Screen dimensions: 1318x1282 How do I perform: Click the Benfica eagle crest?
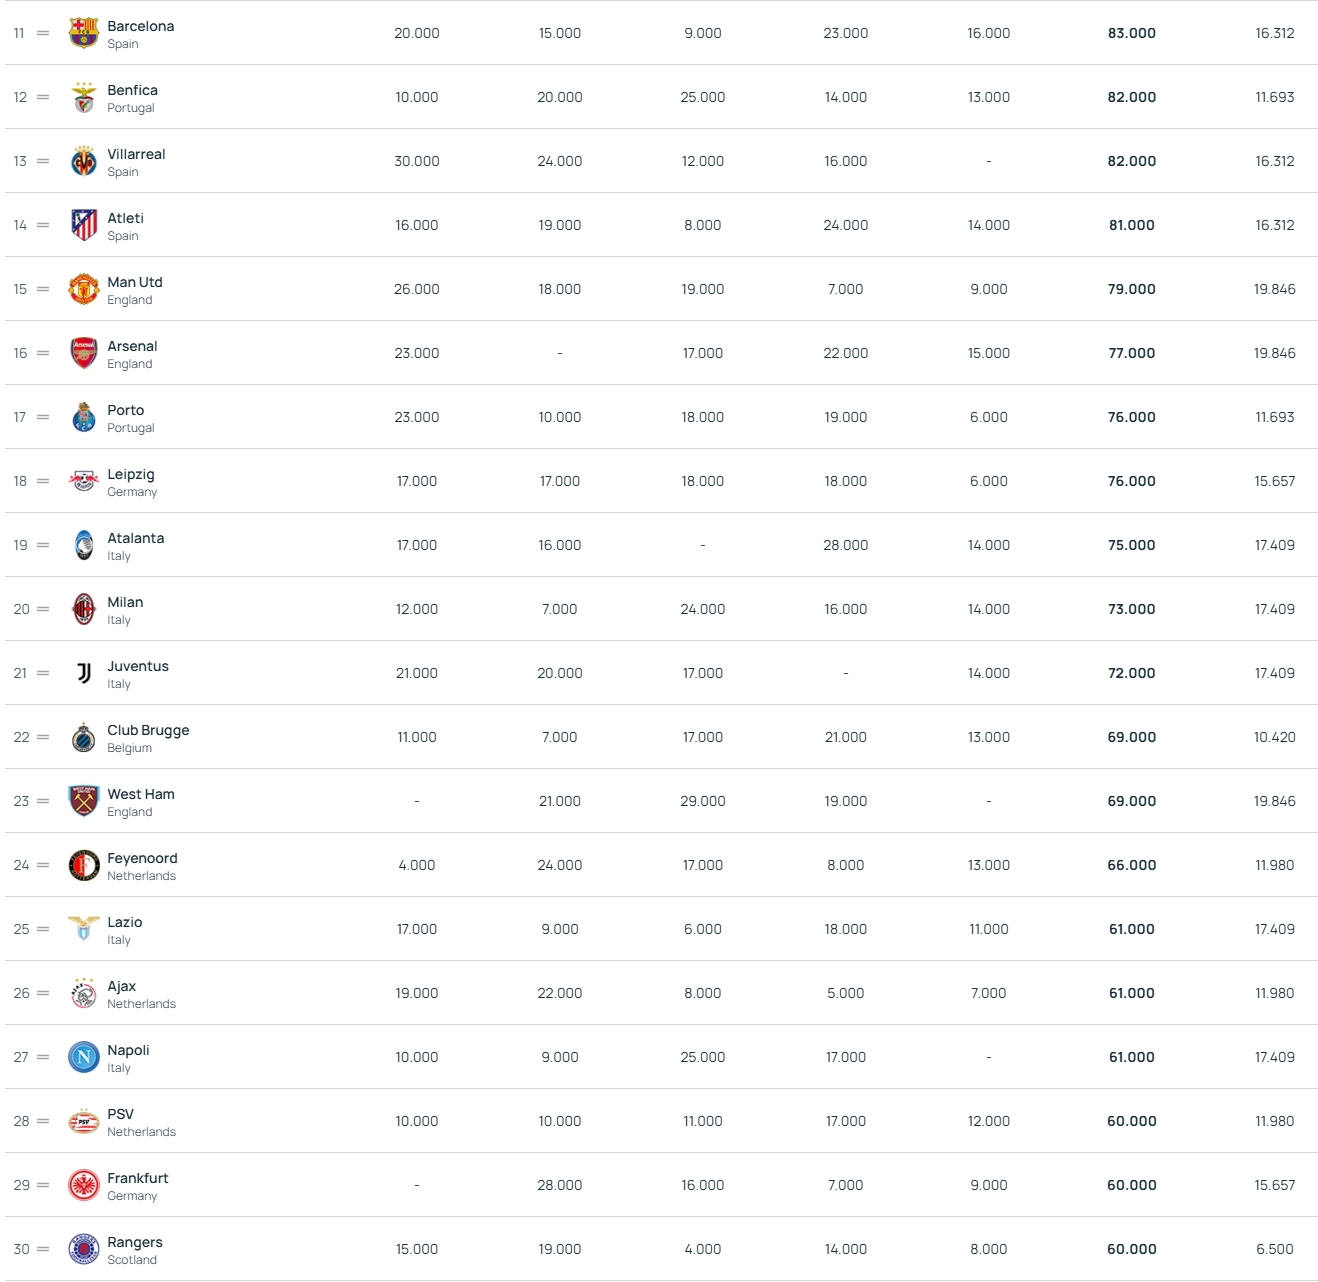tap(84, 97)
